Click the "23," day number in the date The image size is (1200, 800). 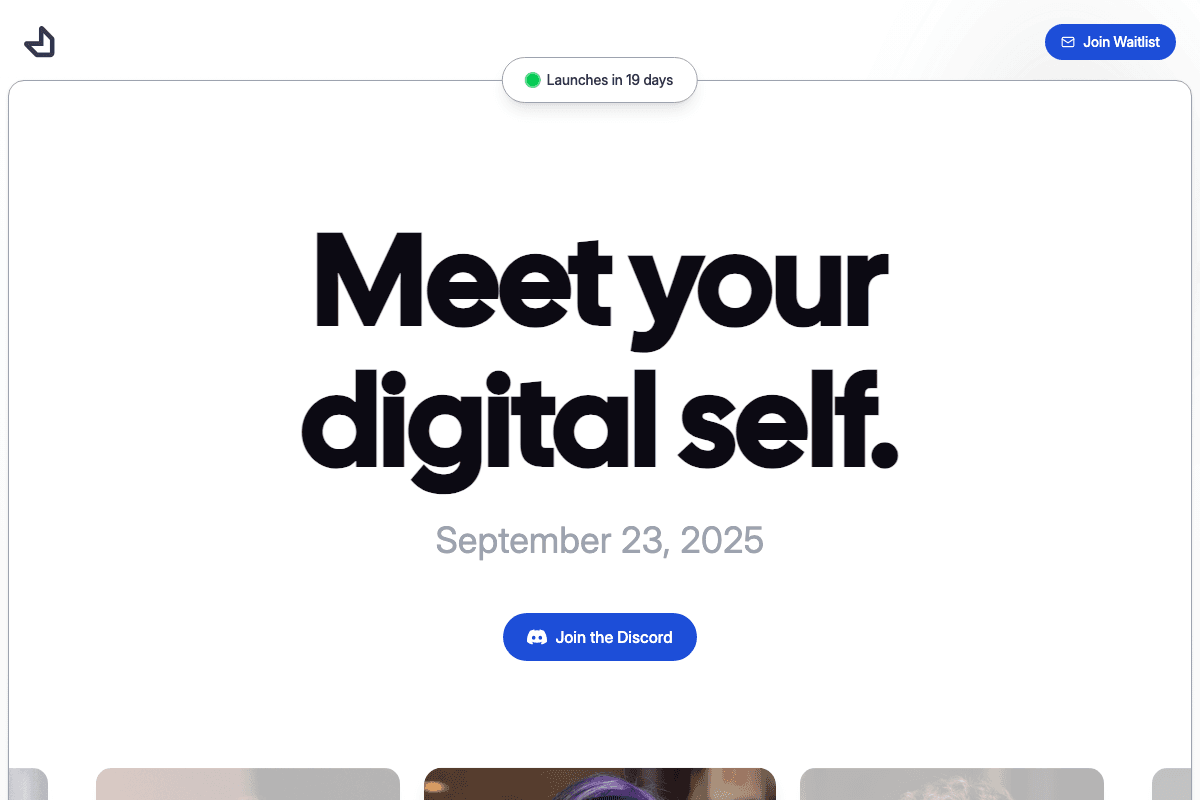pos(645,541)
